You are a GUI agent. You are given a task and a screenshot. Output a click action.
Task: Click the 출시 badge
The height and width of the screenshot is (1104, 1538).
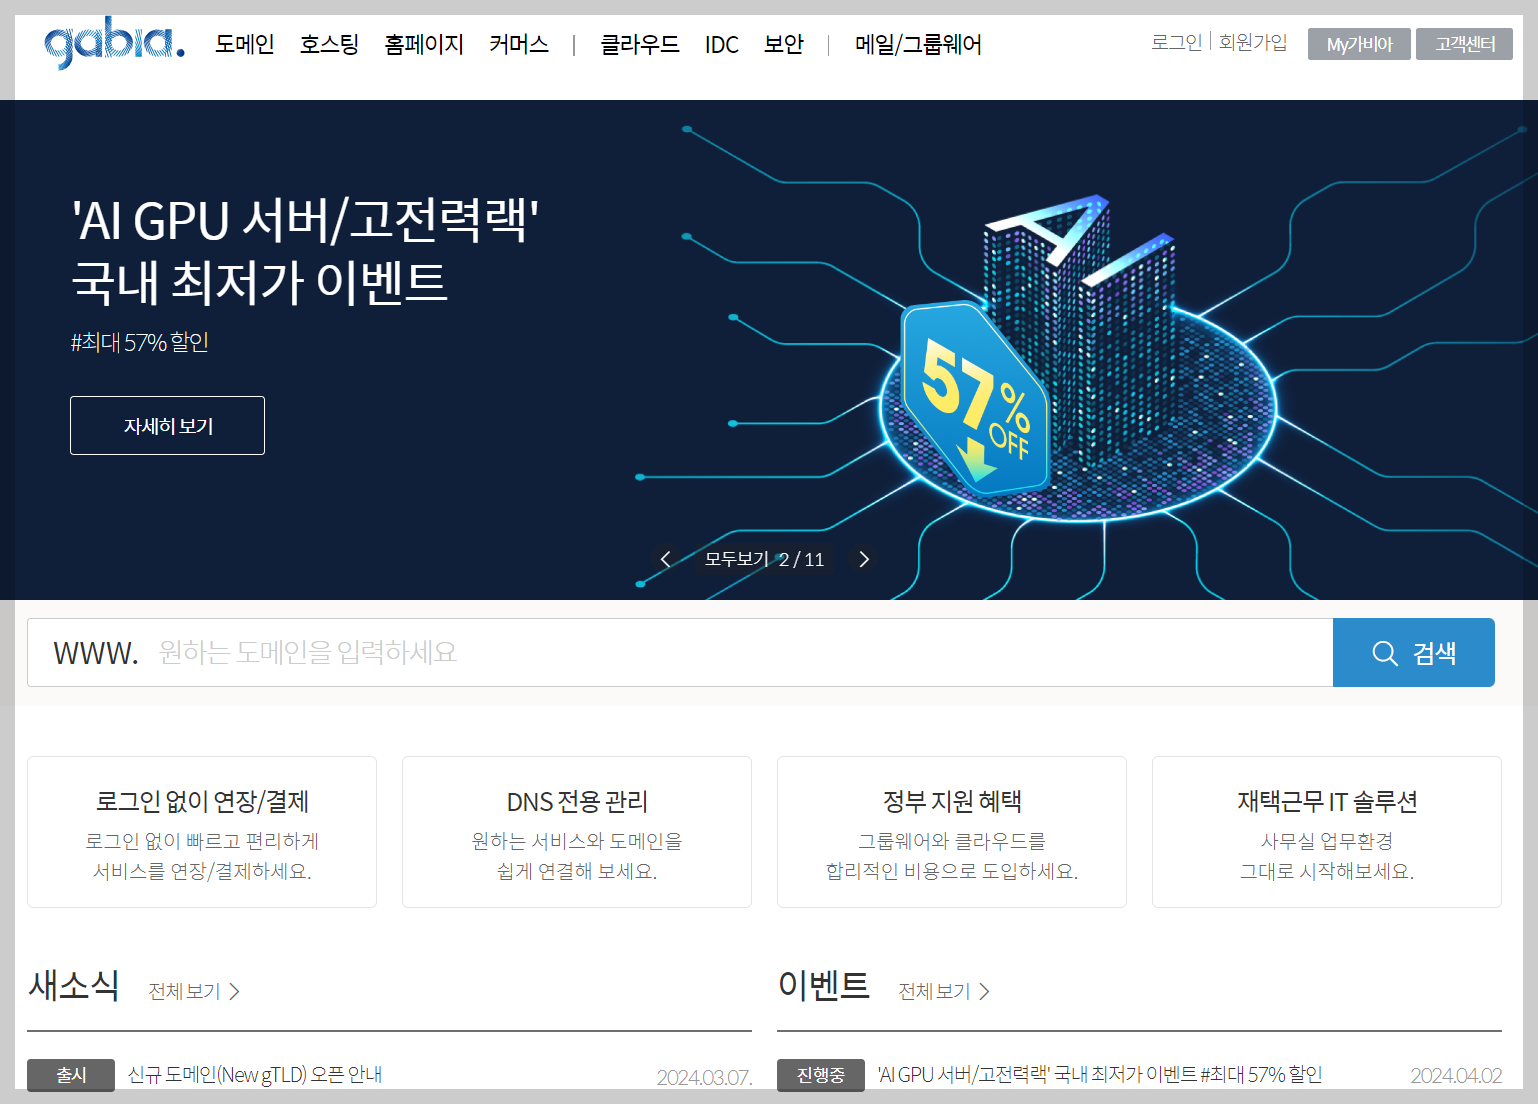click(x=71, y=1075)
